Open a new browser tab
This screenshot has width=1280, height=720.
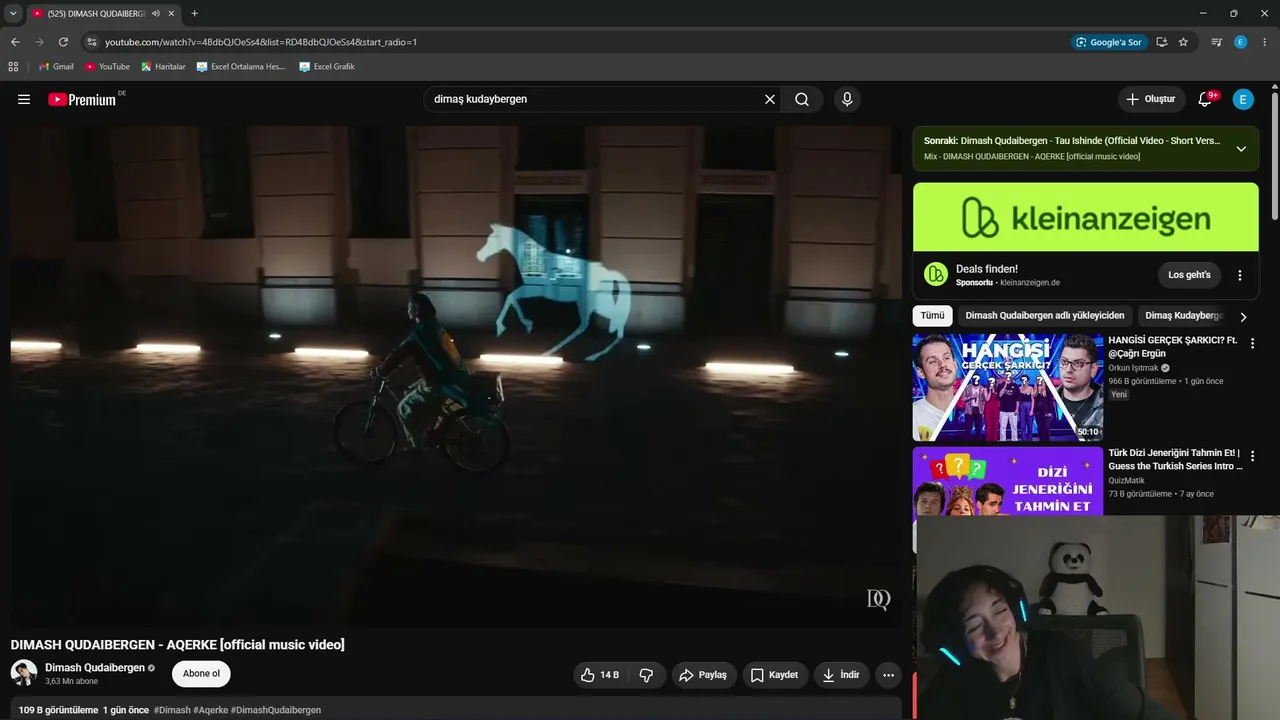click(194, 14)
